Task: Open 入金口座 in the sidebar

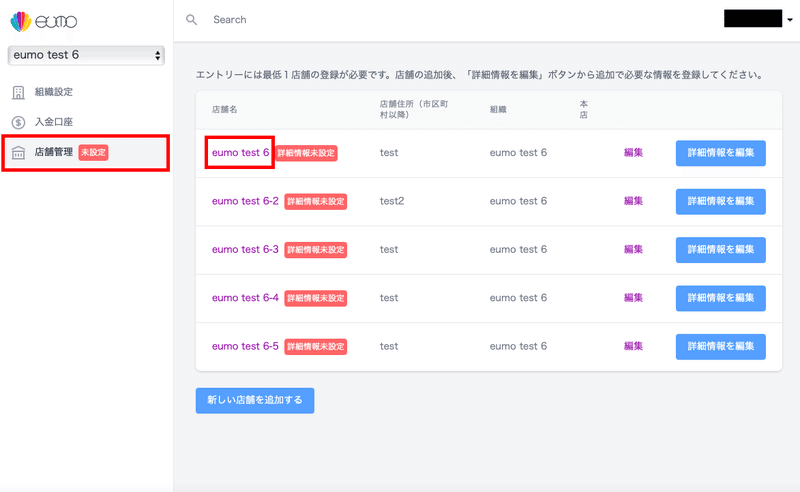Action: (x=54, y=122)
